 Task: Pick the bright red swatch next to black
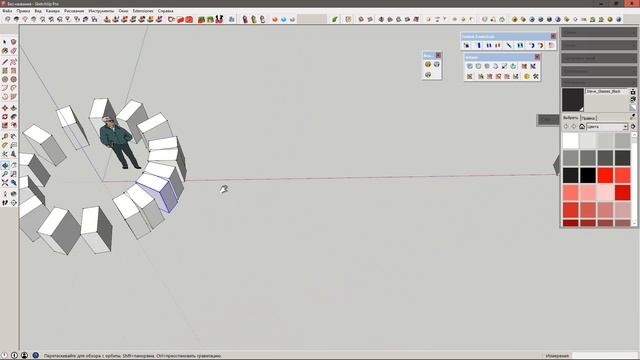click(605, 176)
